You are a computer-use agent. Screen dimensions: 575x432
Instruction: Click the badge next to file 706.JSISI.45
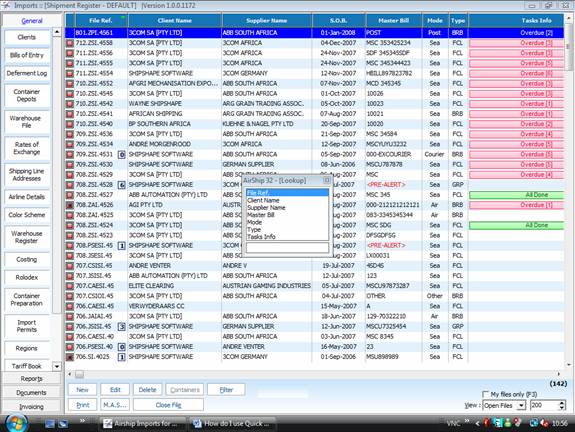122,327
